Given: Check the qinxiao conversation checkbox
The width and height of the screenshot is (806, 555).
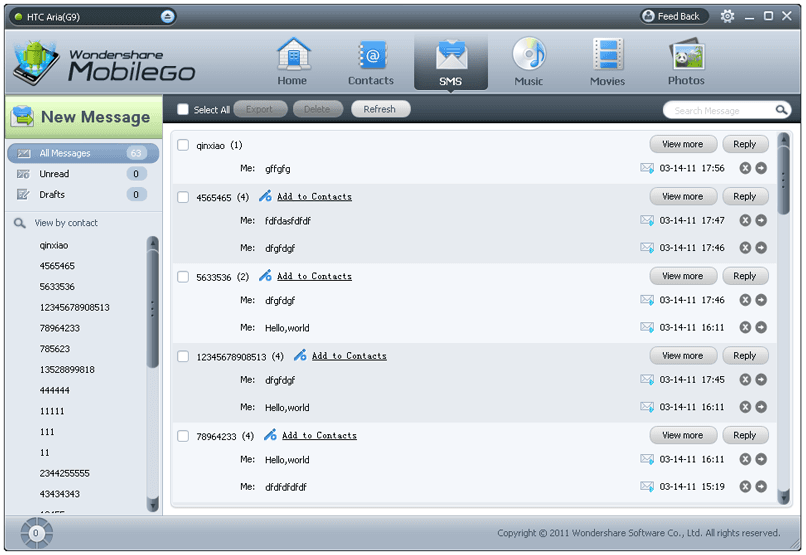Looking at the screenshot, I should pos(183,145).
